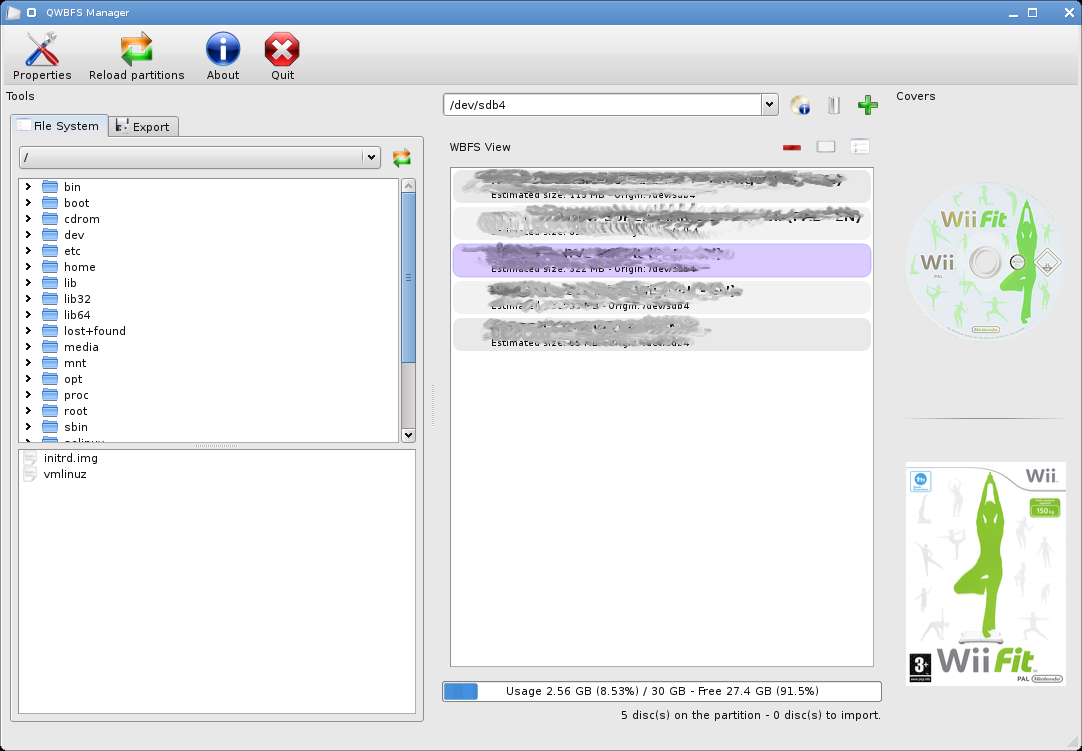Select the first disc in WBFS View

[662, 186]
